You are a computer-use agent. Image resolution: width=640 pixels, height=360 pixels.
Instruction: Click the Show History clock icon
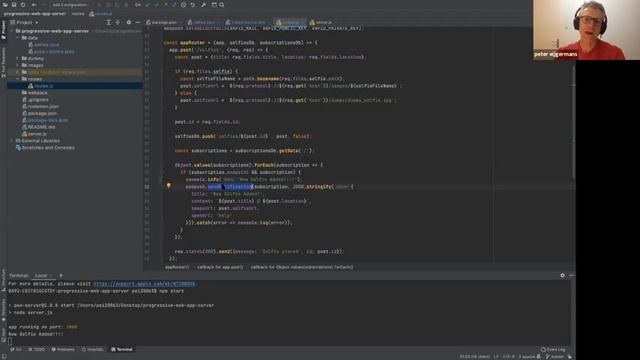click(183, 5)
